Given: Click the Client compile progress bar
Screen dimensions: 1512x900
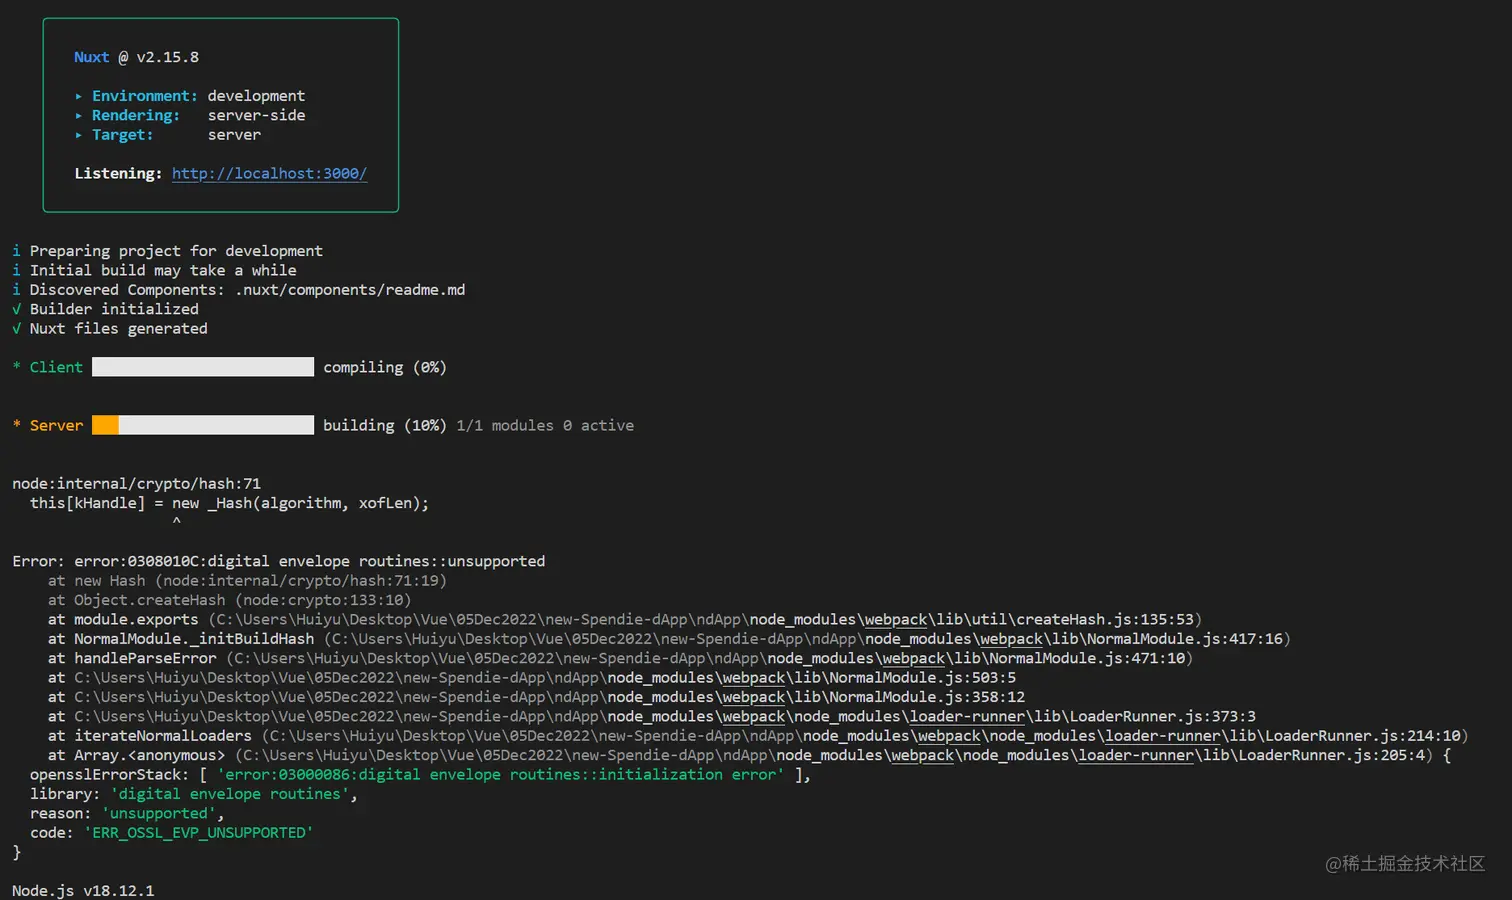Looking at the screenshot, I should [x=203, y=367].
